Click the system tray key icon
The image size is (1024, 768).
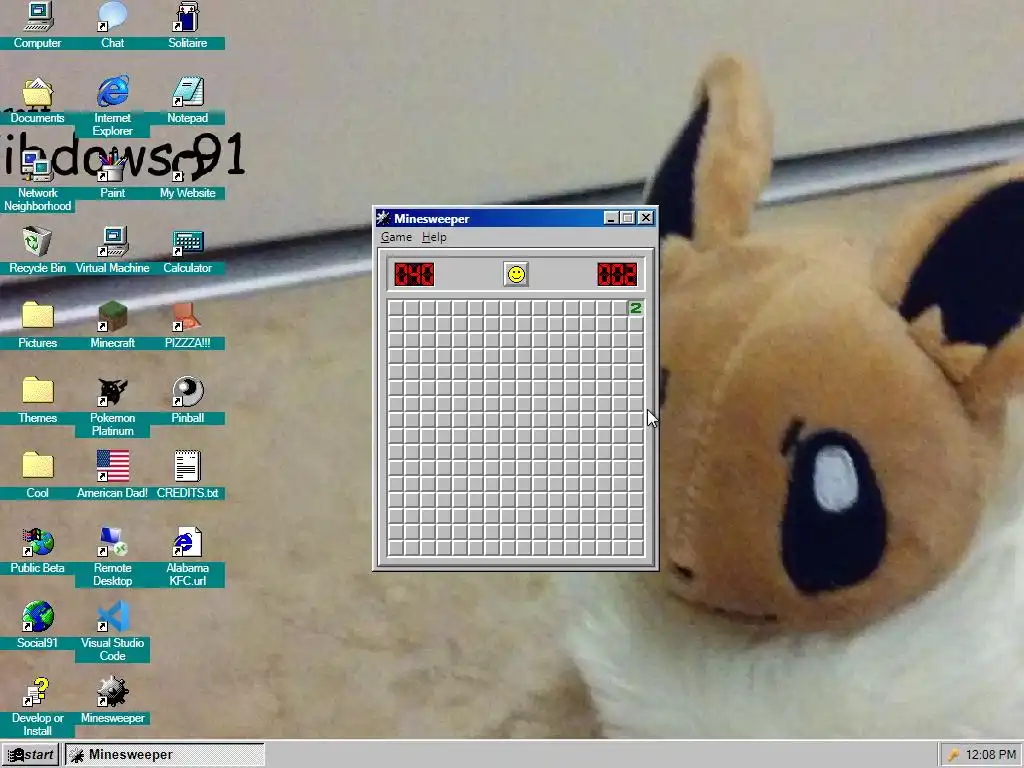pyautogui.click(x=953, y=755)
